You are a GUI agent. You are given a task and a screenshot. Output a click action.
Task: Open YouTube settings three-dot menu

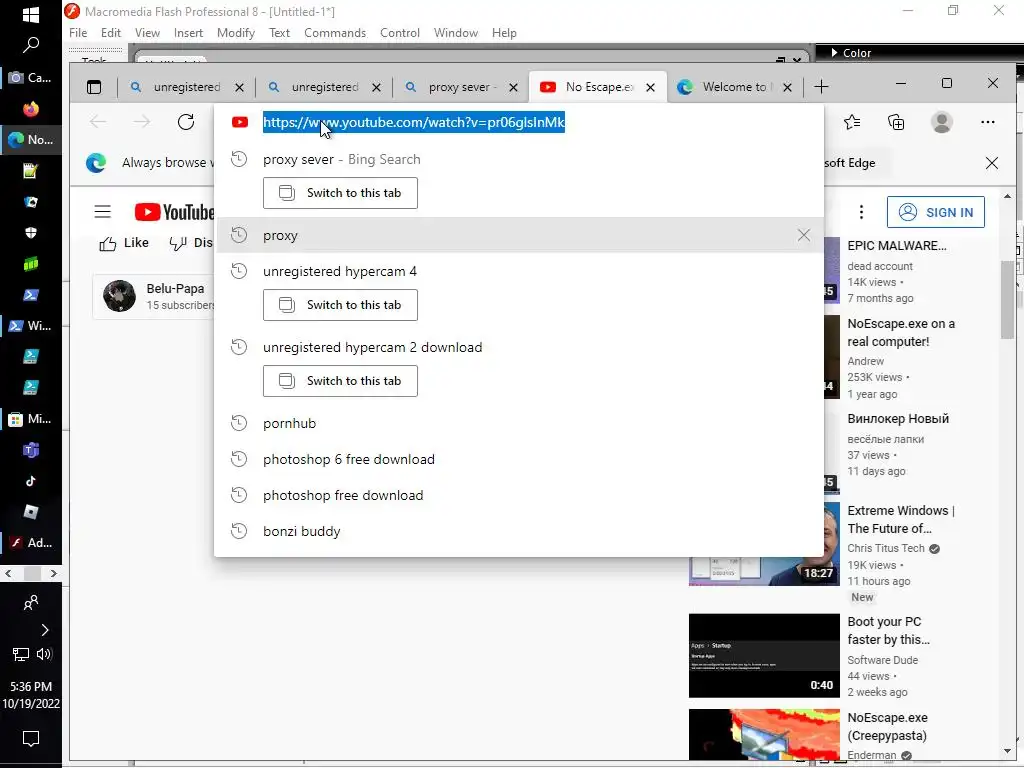tap(861, 212)
